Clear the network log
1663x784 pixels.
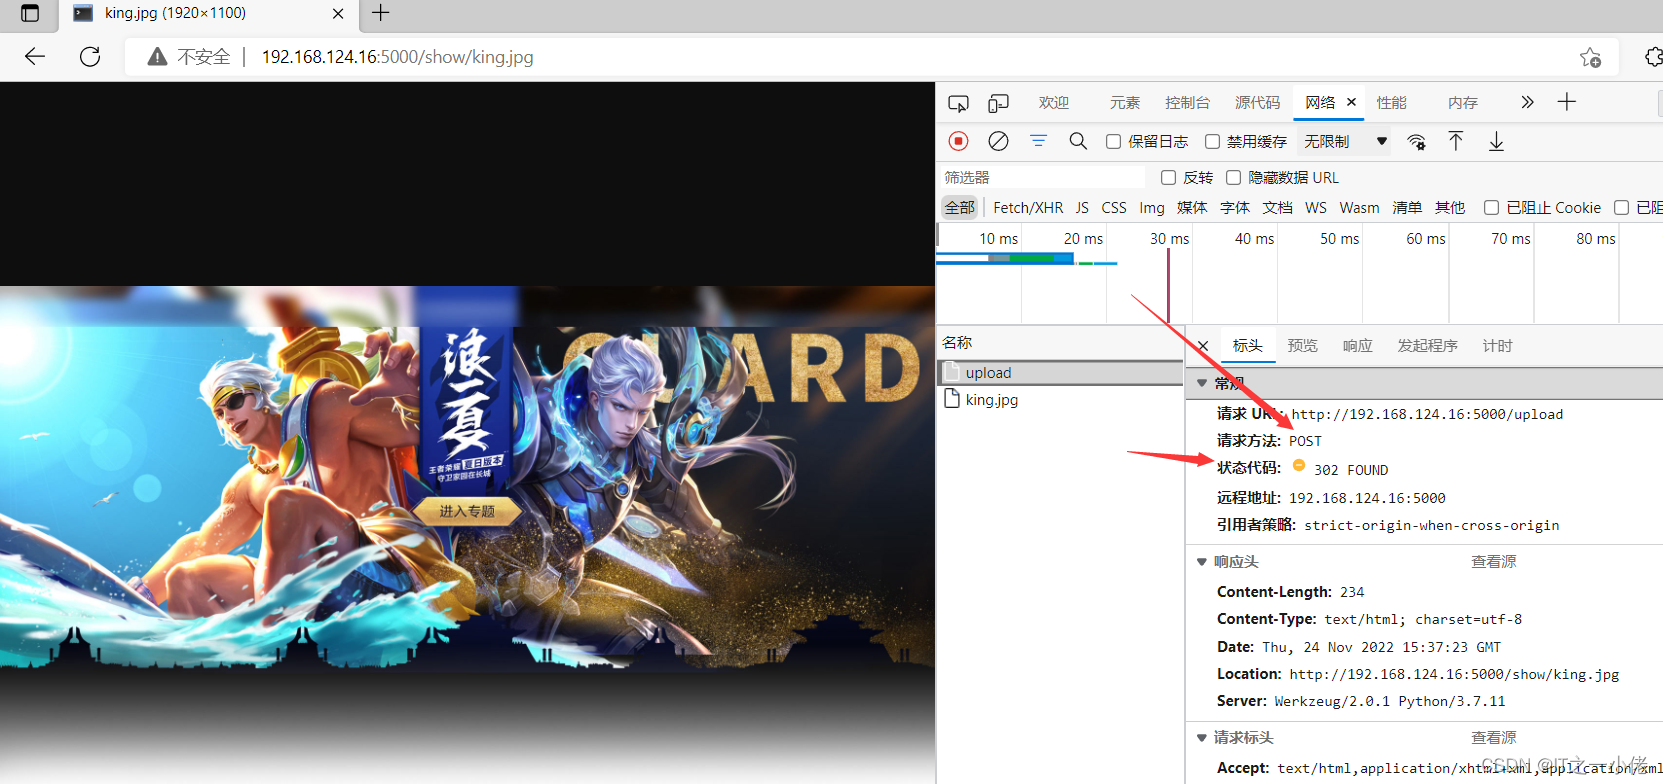coord(998,141)
